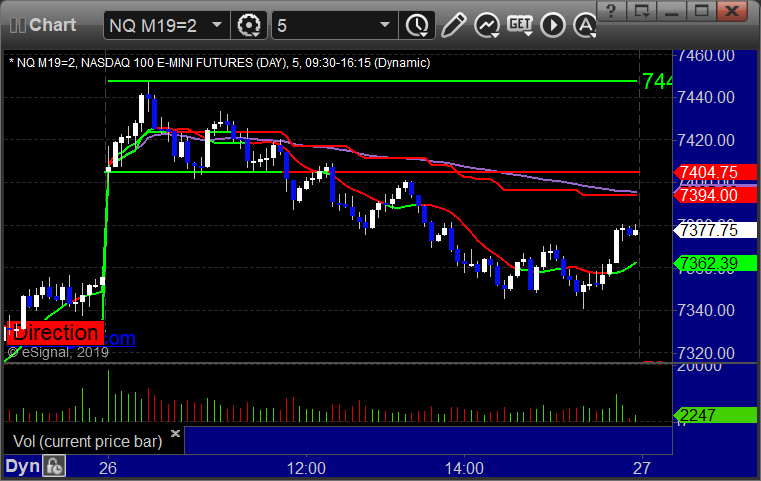Click the white 7377.75 last price label

coord(715,230)
